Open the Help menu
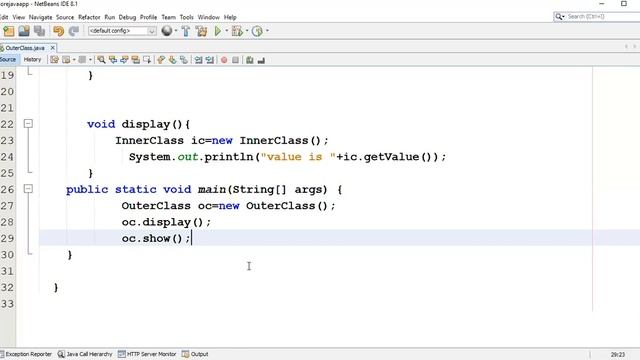This screenshot has height=360, width=640. pos(230,17)
